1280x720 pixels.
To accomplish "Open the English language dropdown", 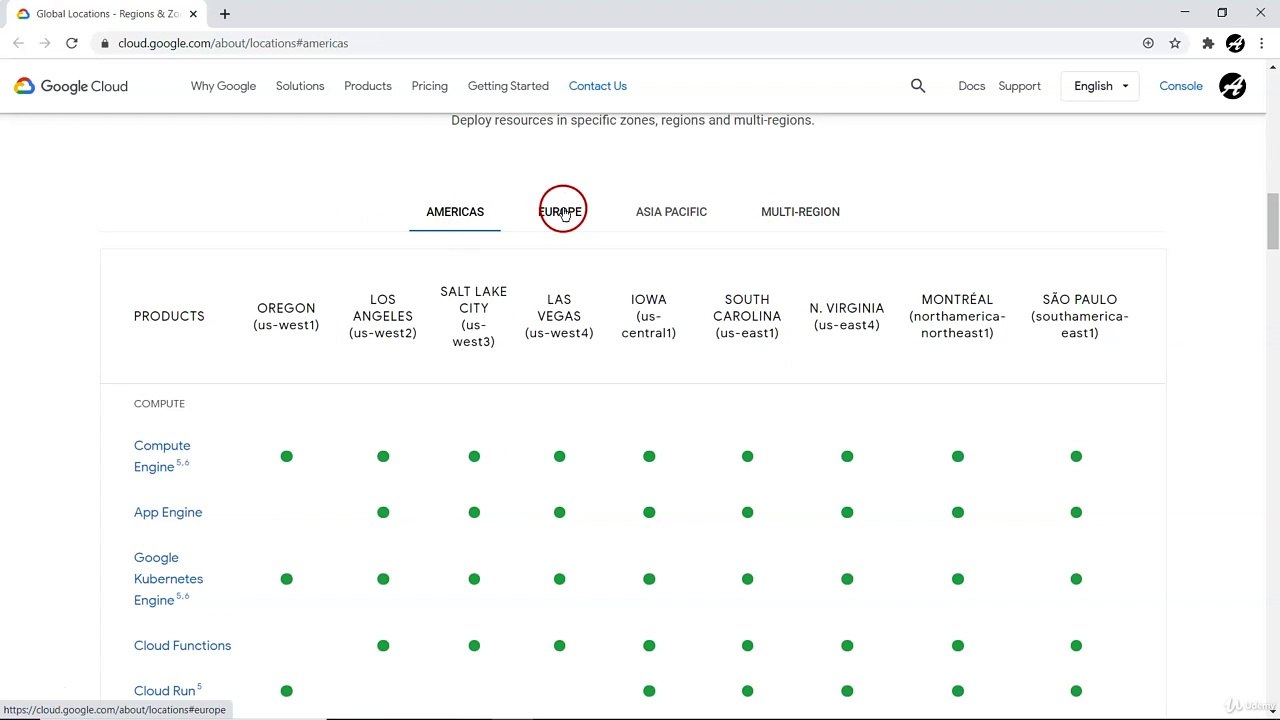I will [1100, 86].
